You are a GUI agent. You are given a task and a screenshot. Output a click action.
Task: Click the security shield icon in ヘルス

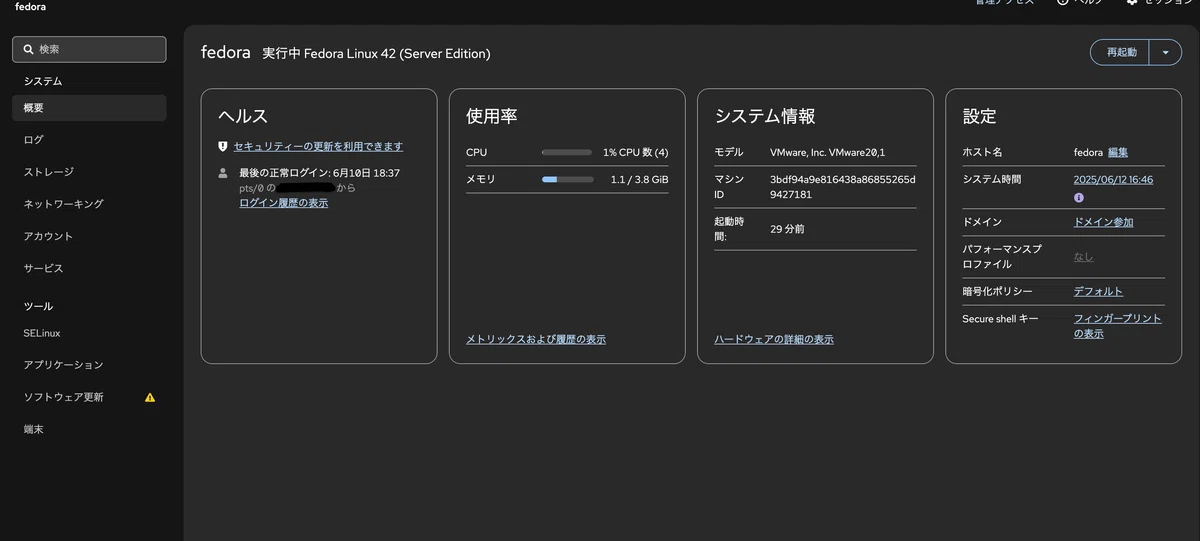[223, 146]
